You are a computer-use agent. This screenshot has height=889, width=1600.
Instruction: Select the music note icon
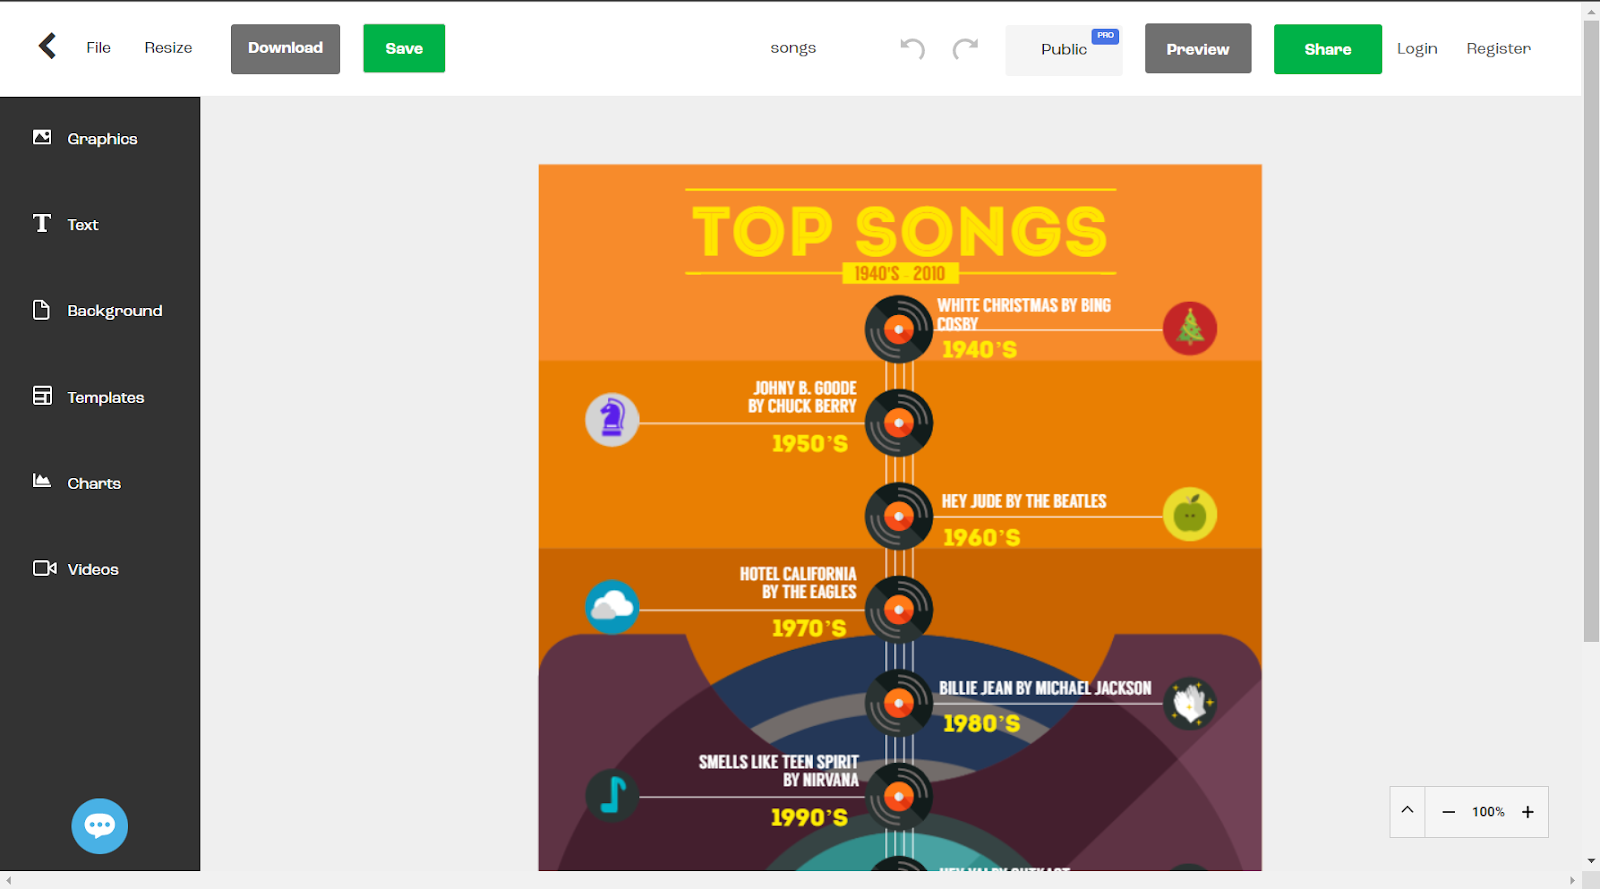coord(612,795)
